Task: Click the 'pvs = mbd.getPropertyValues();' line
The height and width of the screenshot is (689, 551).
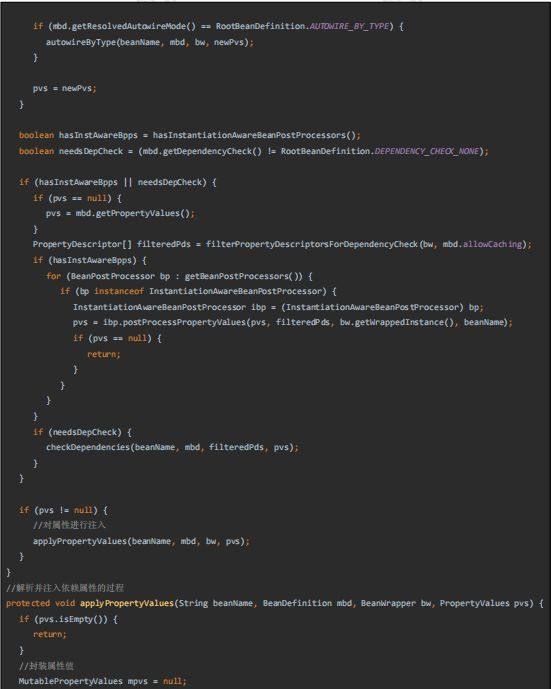Action: coord(120,214)
